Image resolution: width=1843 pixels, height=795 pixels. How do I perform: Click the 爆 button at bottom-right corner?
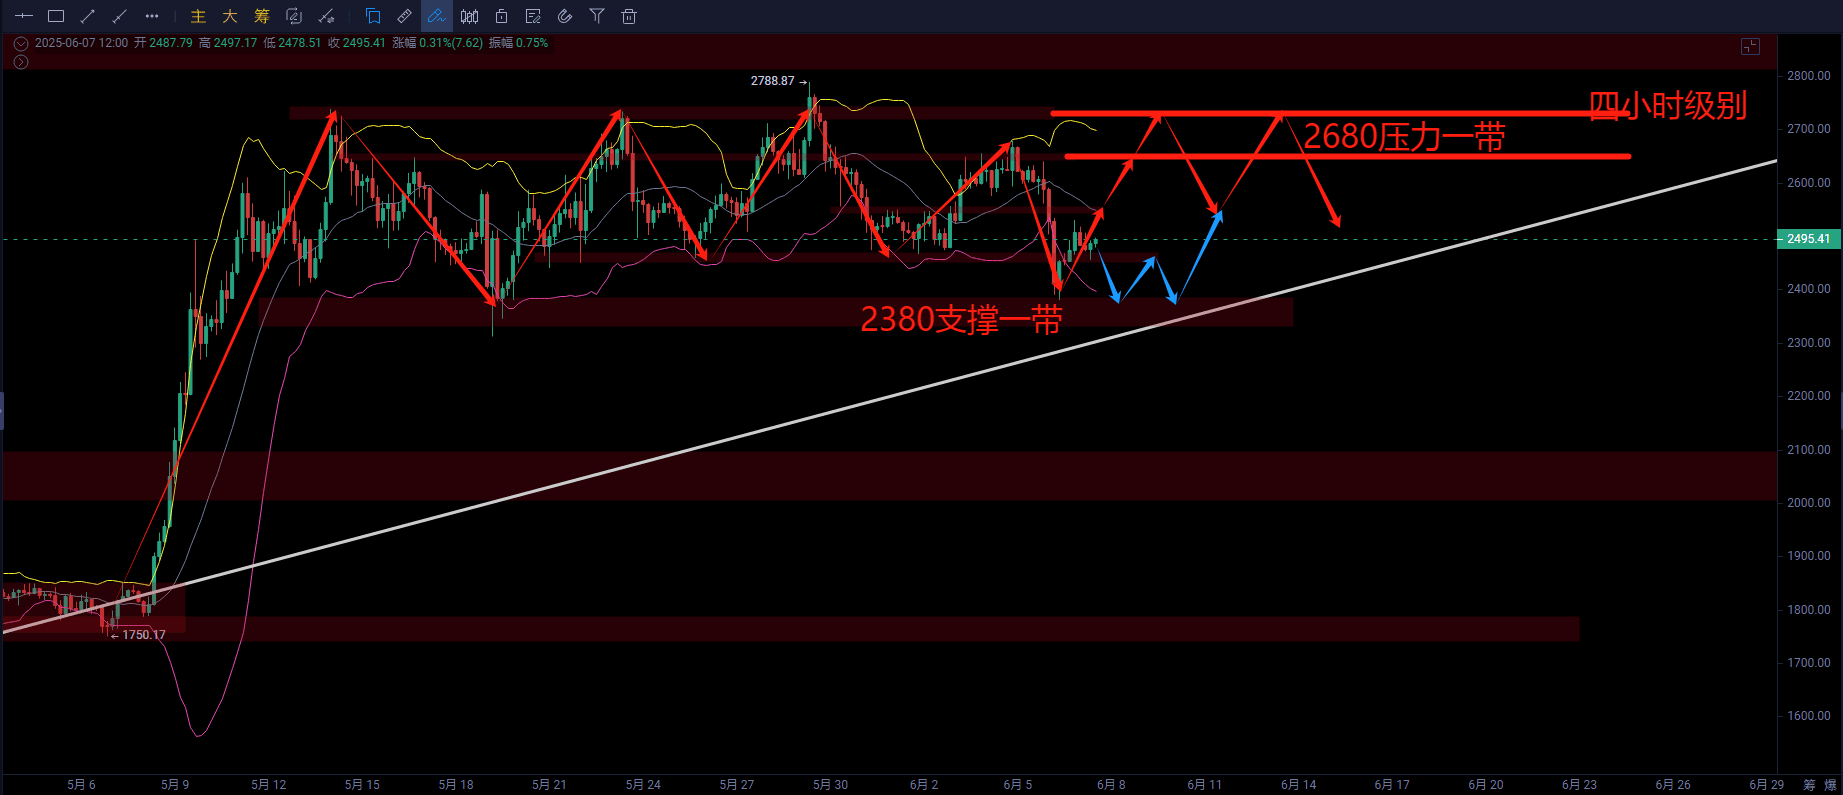coord(1830,785)
